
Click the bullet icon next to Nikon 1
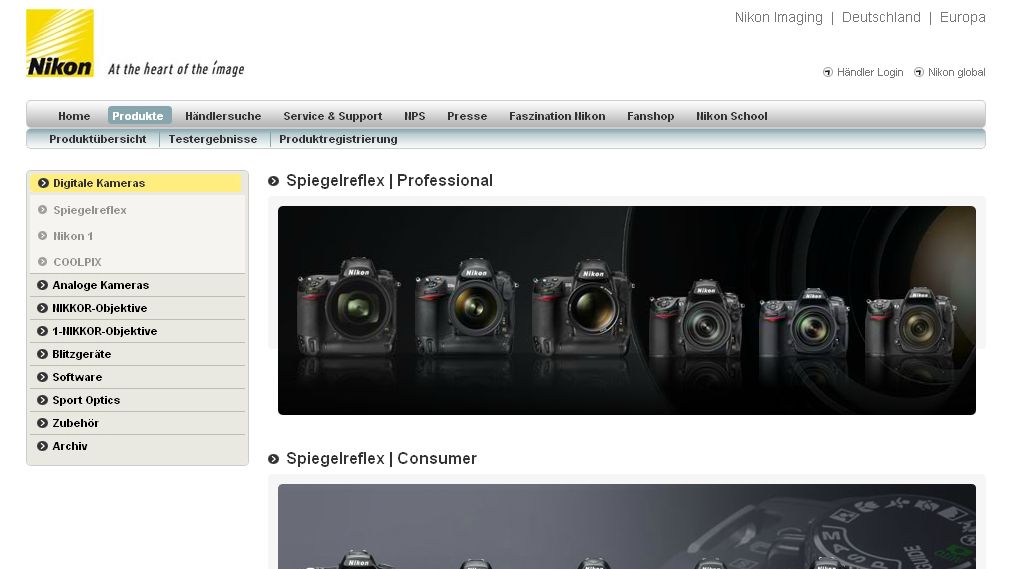[x=43, y=236]
